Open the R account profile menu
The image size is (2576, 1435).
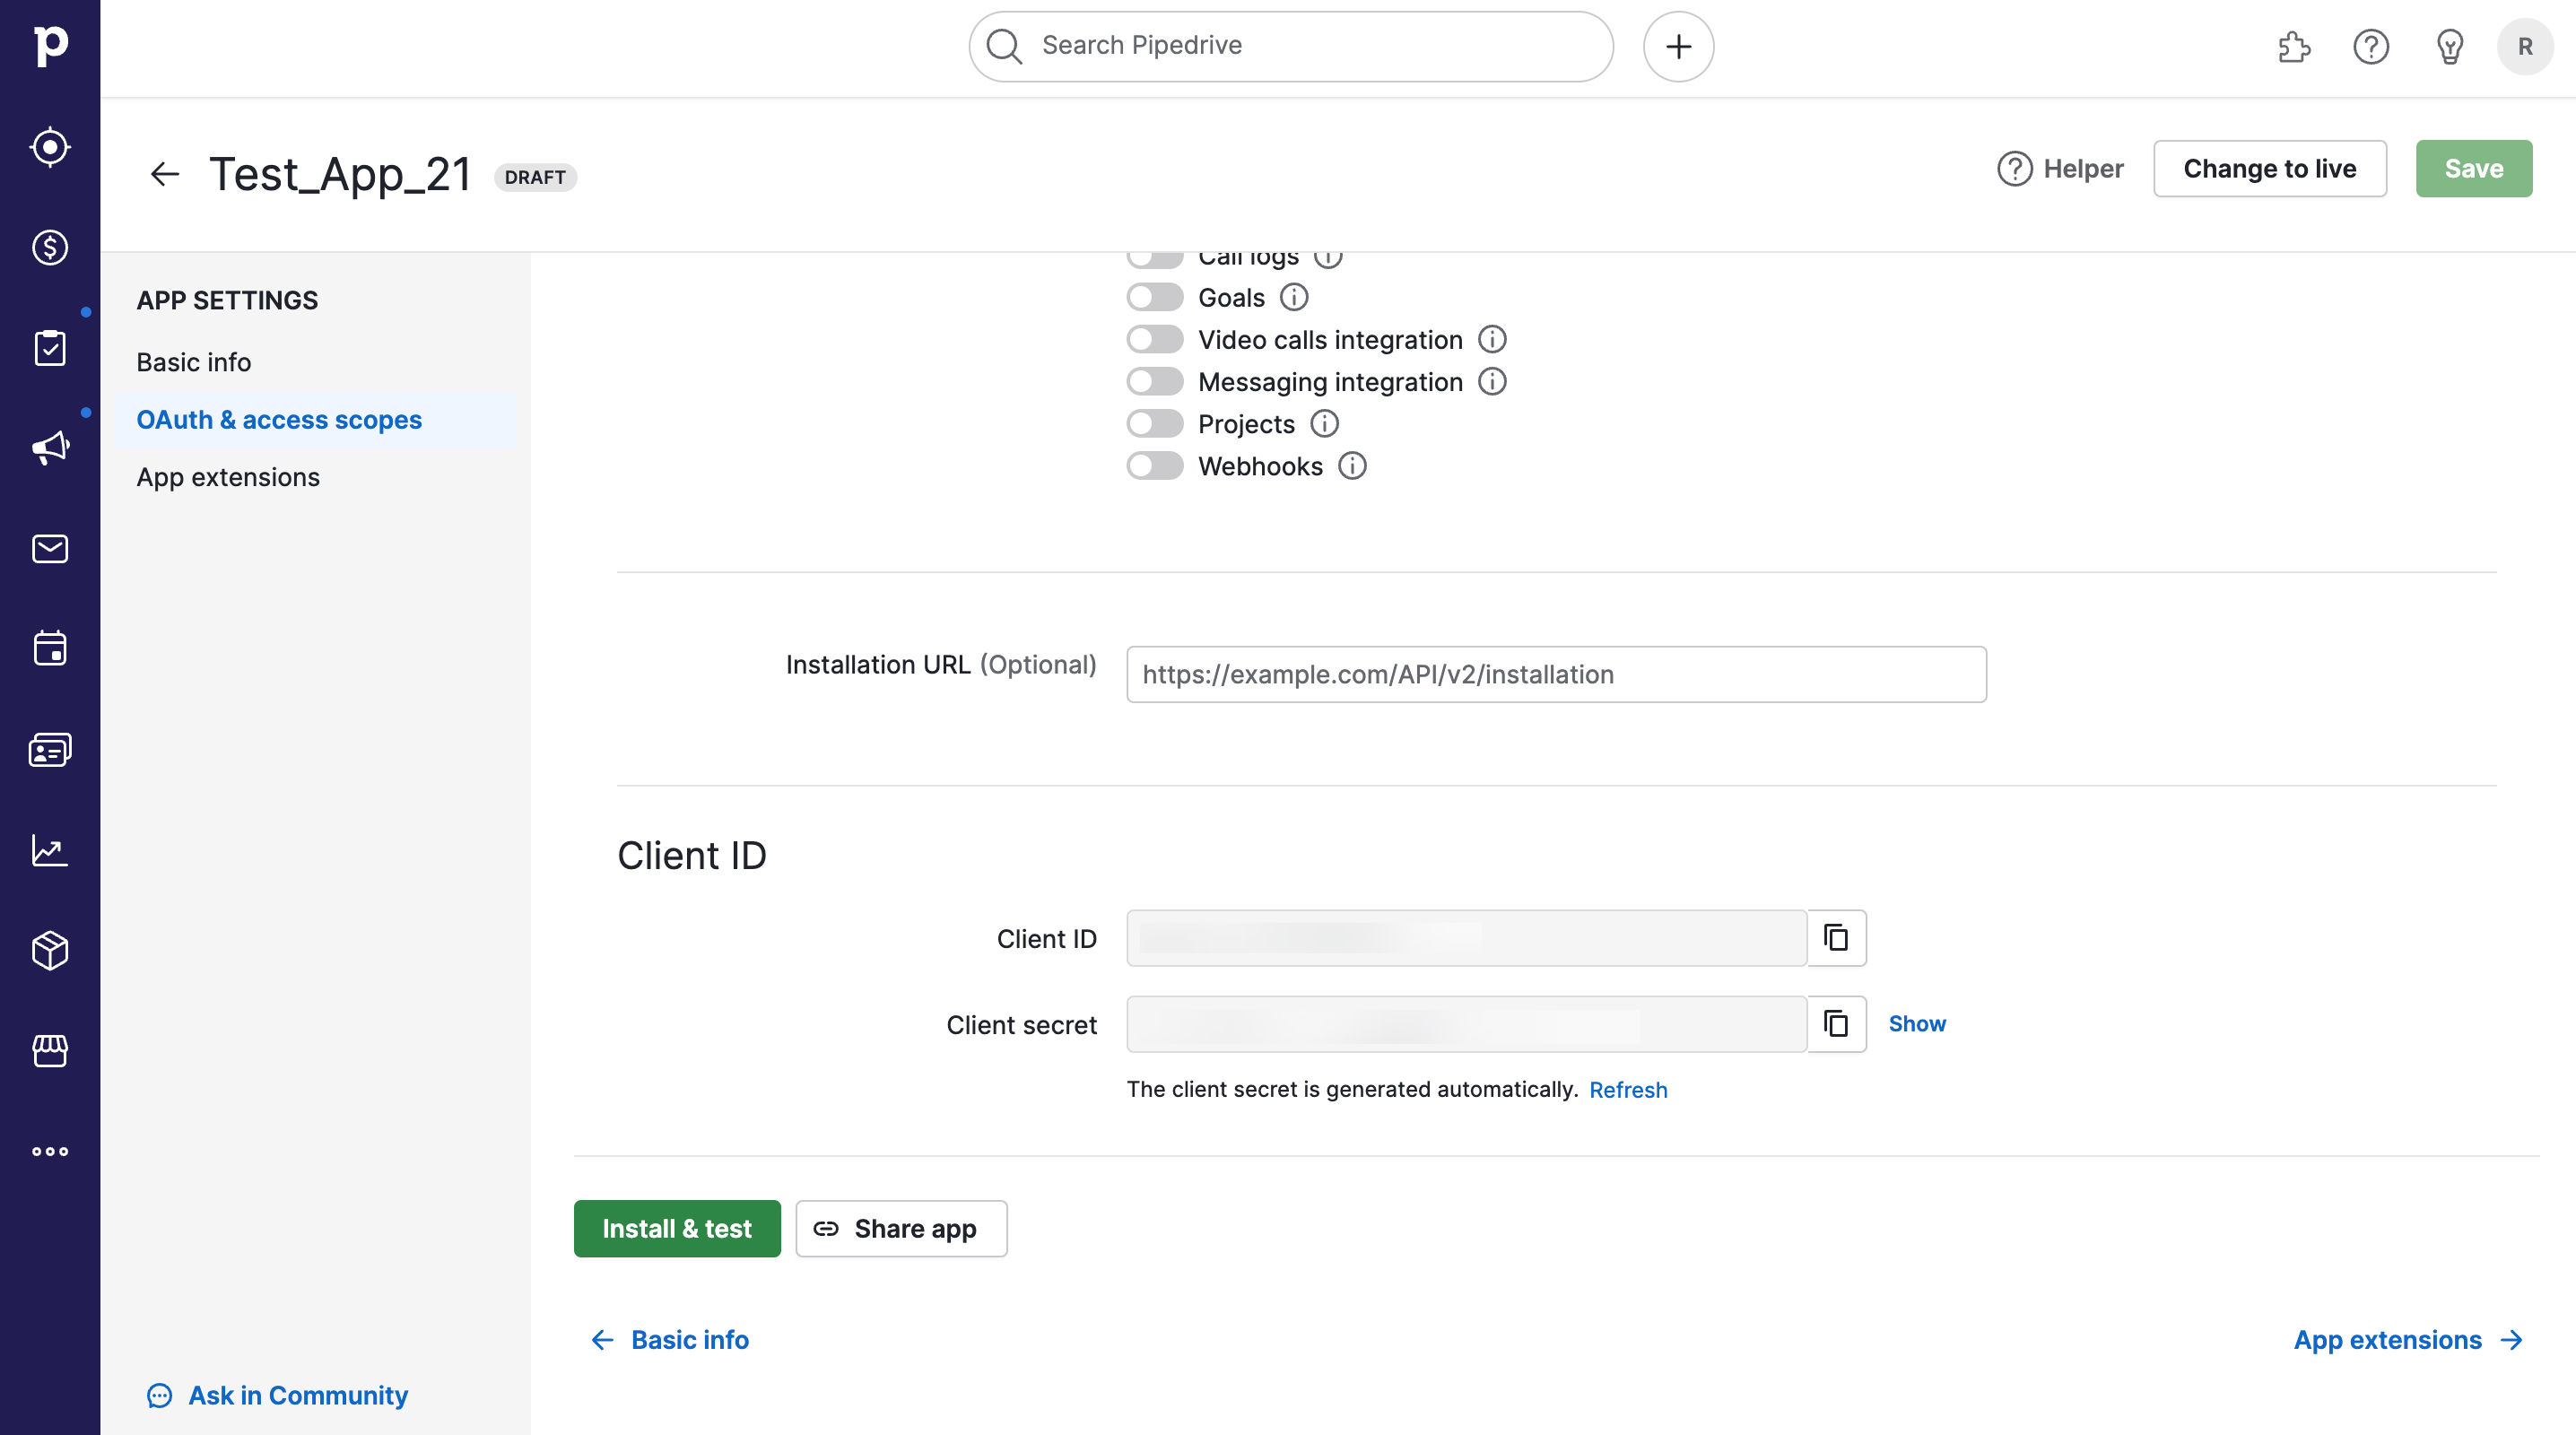point(2524,46)
